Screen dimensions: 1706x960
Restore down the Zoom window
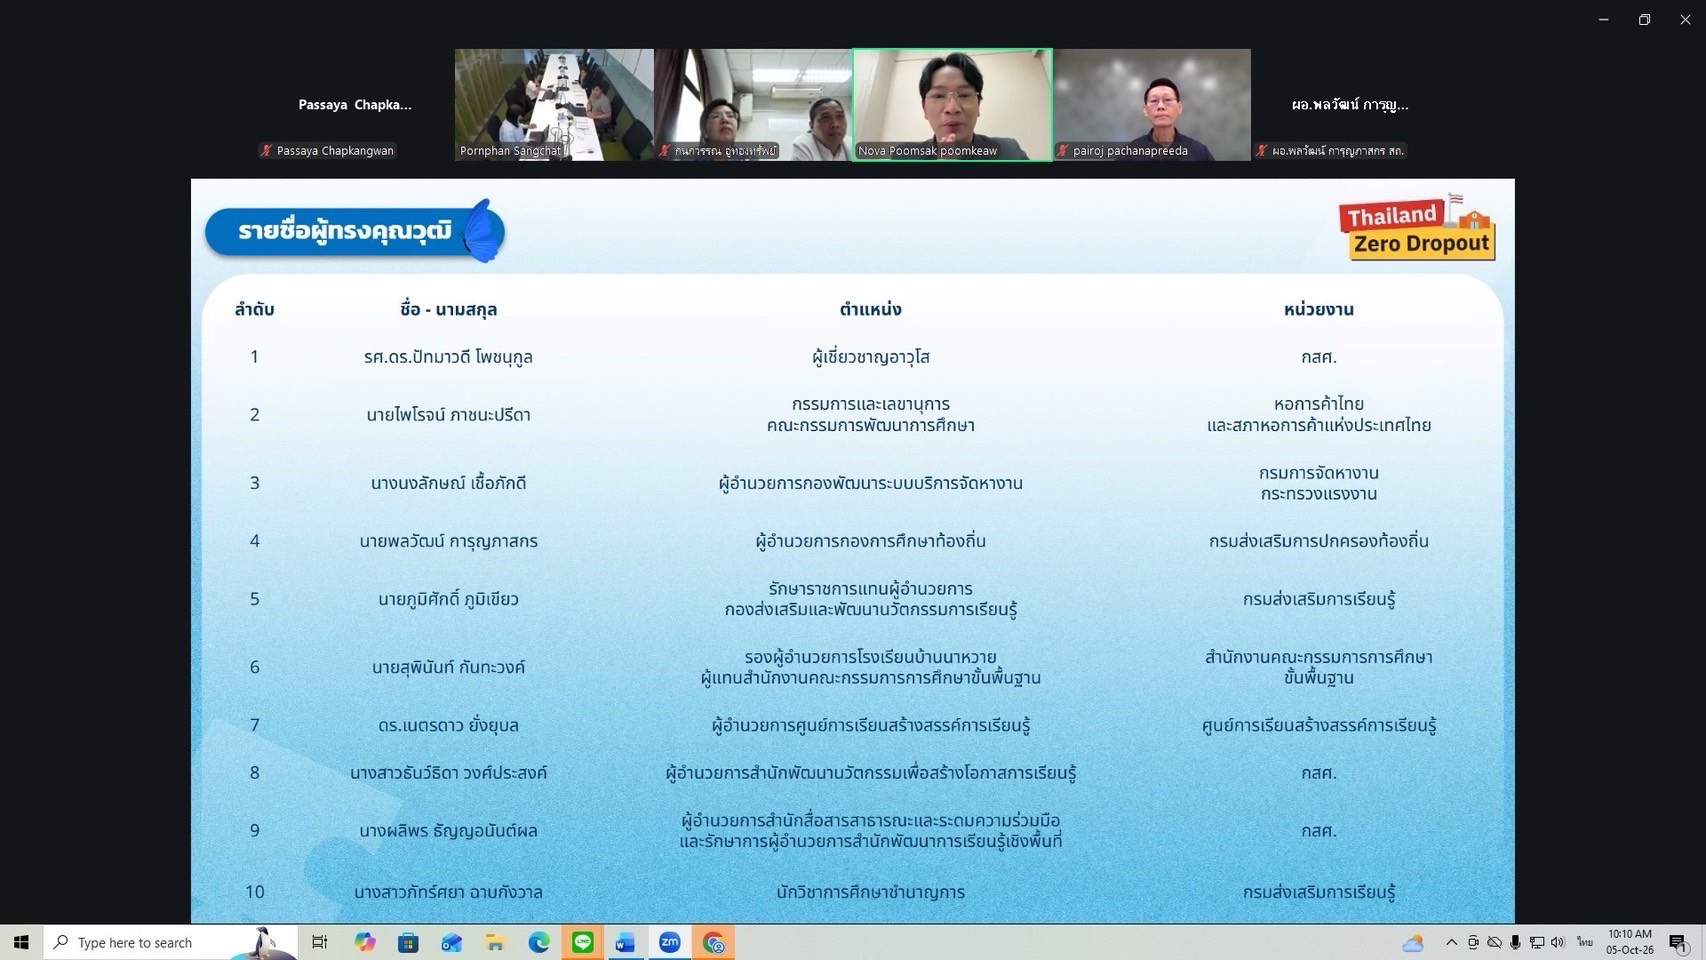coord(1644,19)
